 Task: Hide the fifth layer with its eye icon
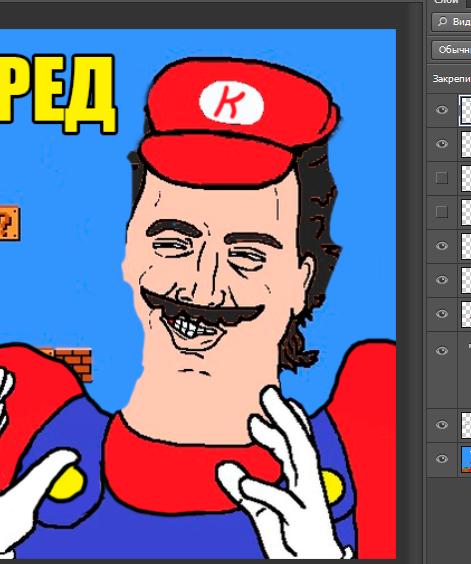coord(442,246)
